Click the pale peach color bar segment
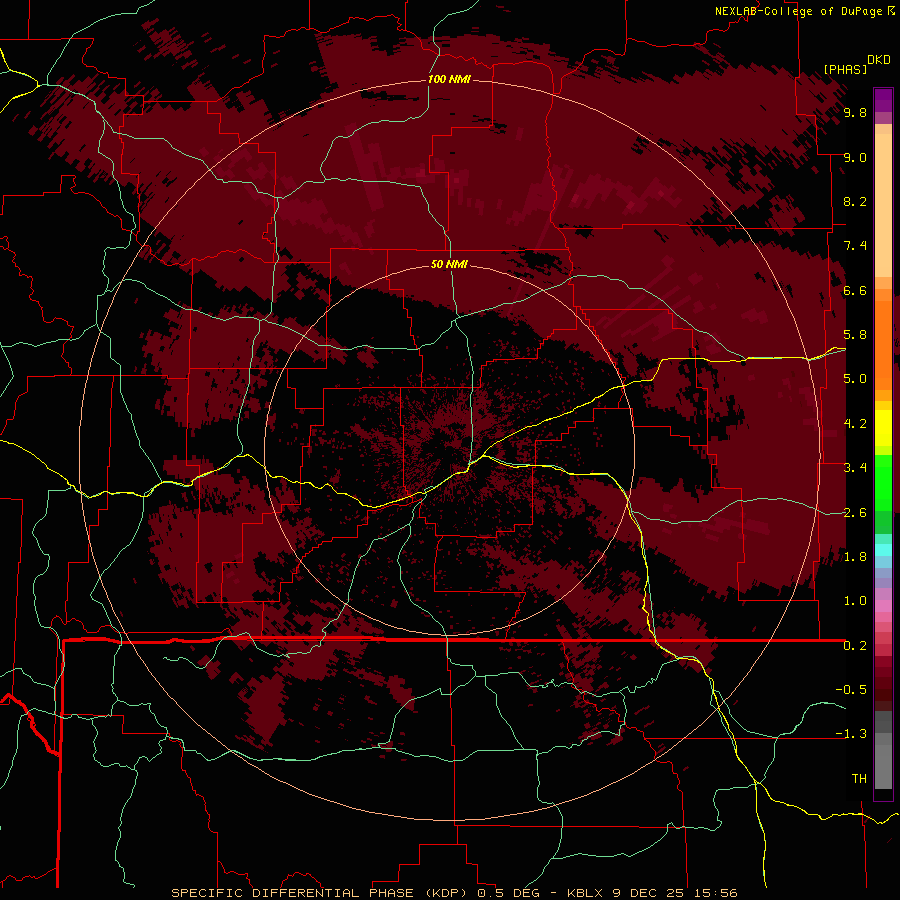The width and height of the screenshot is (900, 900). coord(883,205)
